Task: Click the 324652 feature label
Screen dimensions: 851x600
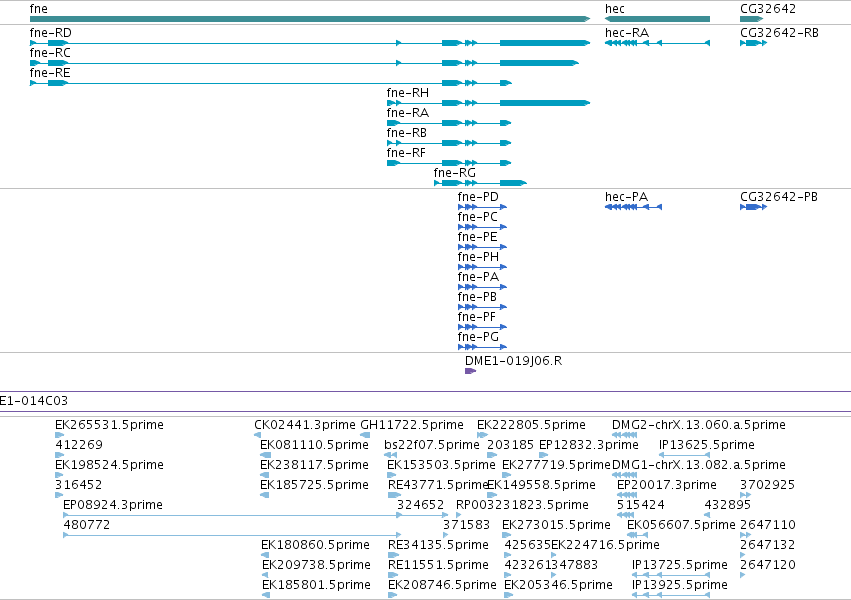Action: click(x=421, y=505)
